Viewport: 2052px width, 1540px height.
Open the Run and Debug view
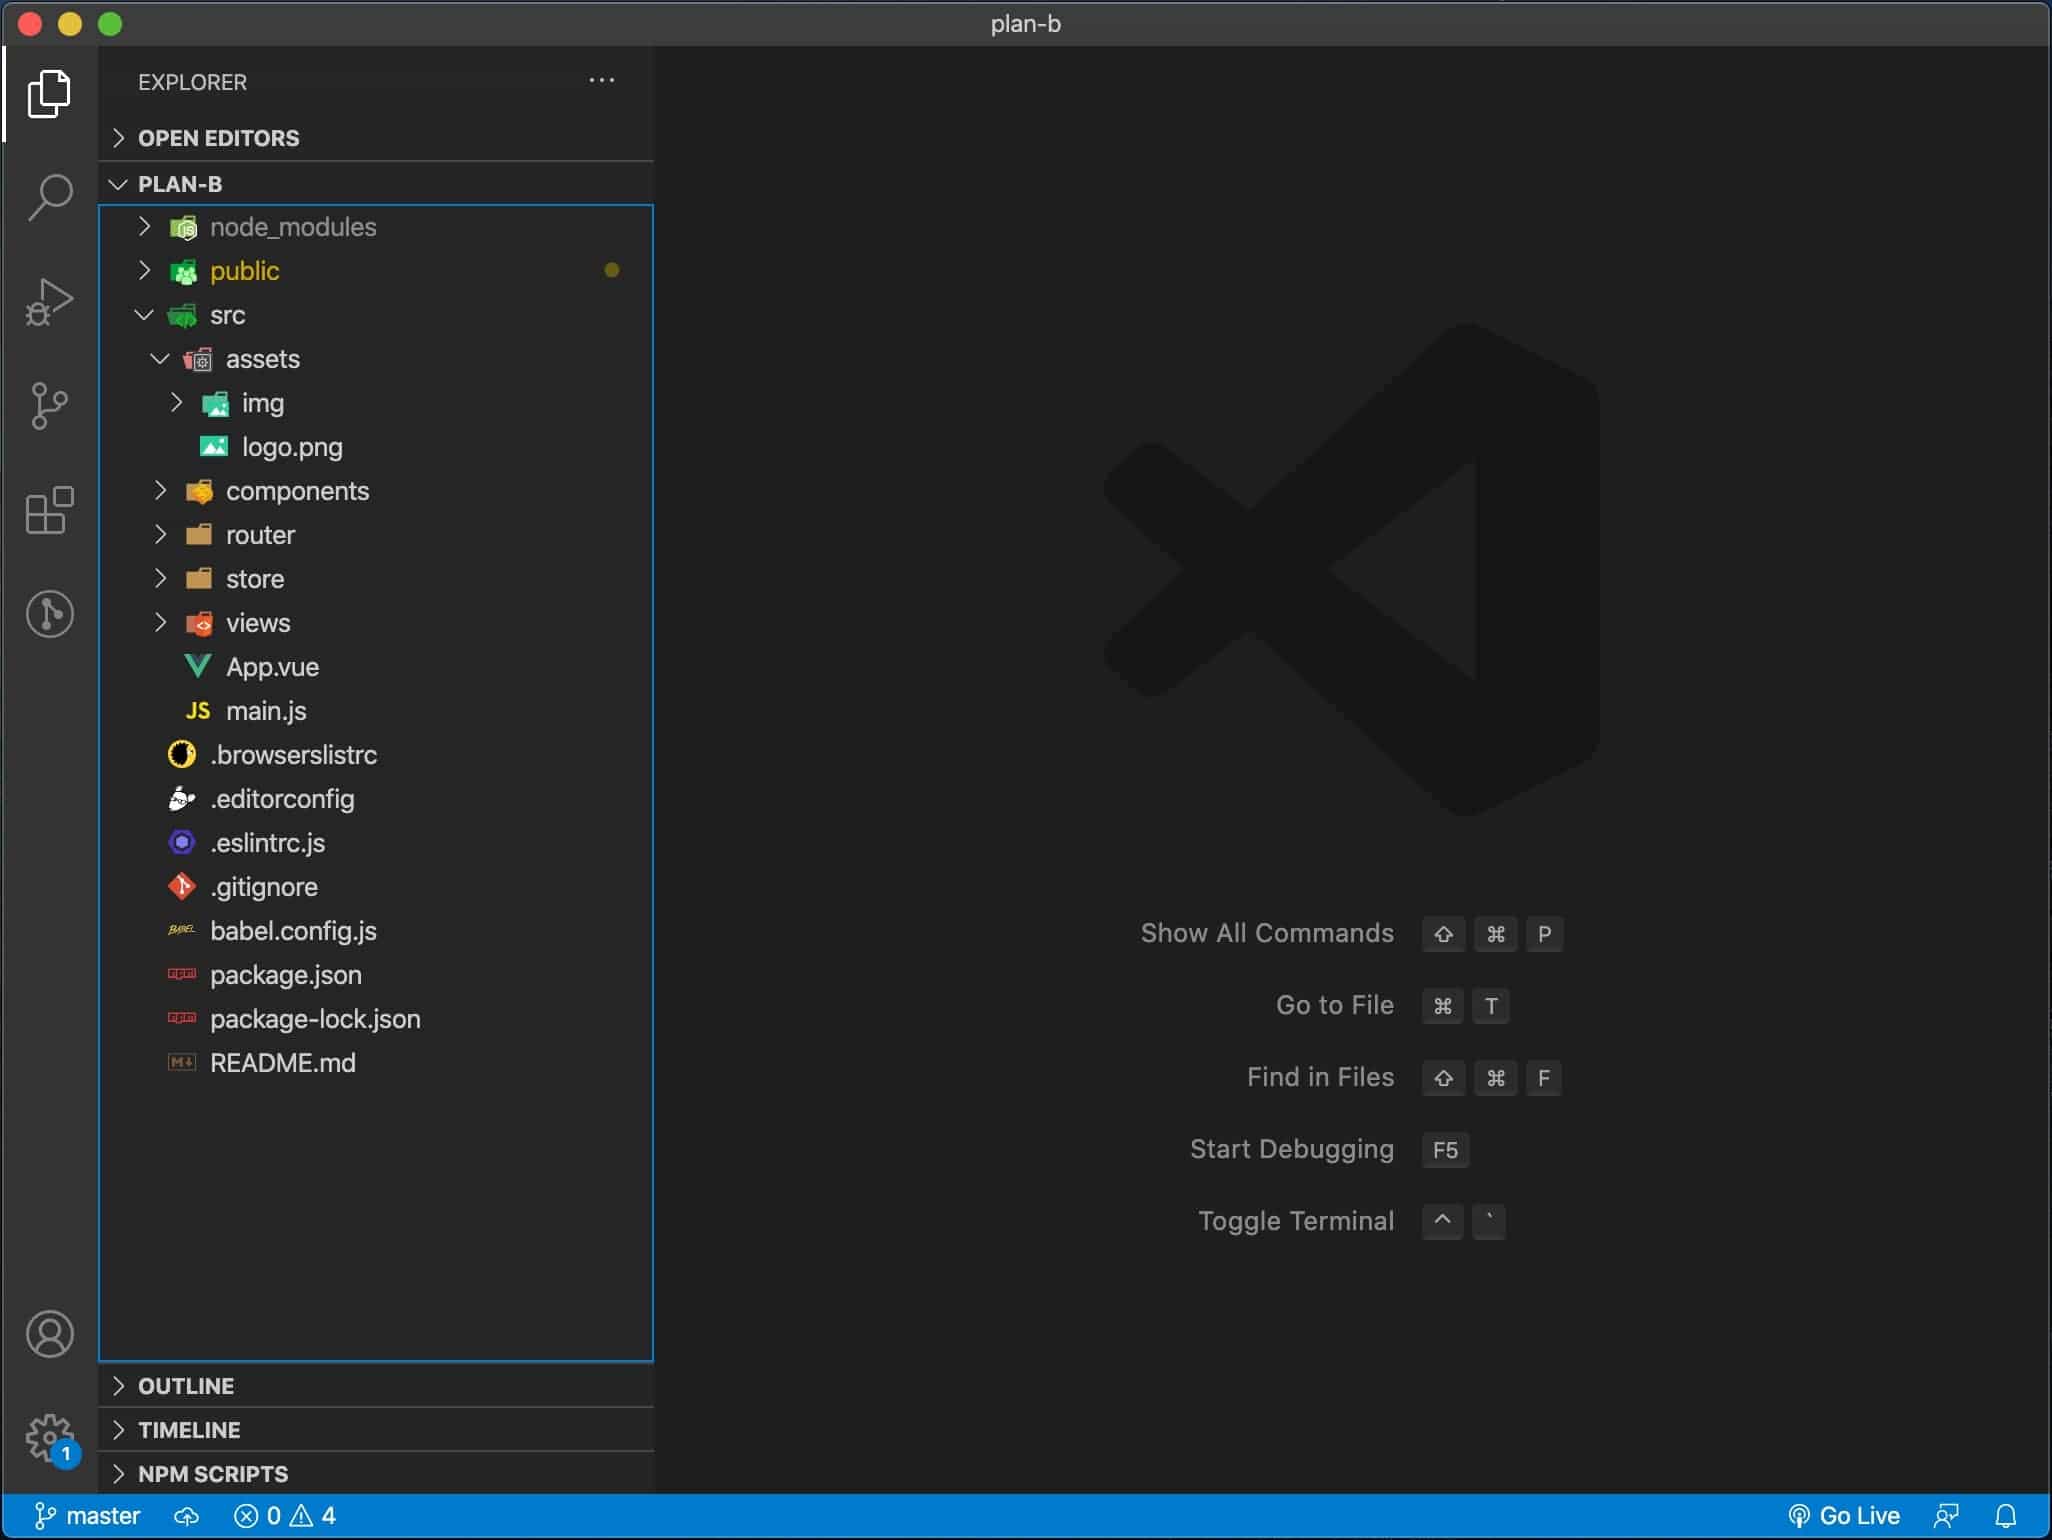(49, 302)
